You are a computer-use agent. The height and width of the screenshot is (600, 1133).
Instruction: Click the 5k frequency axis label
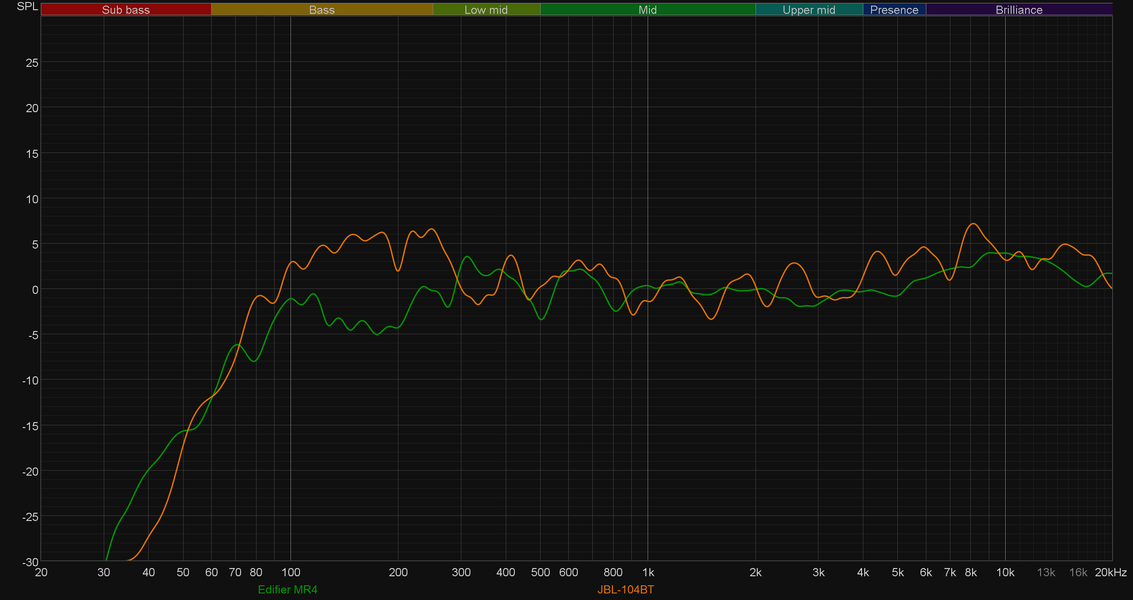897,573
